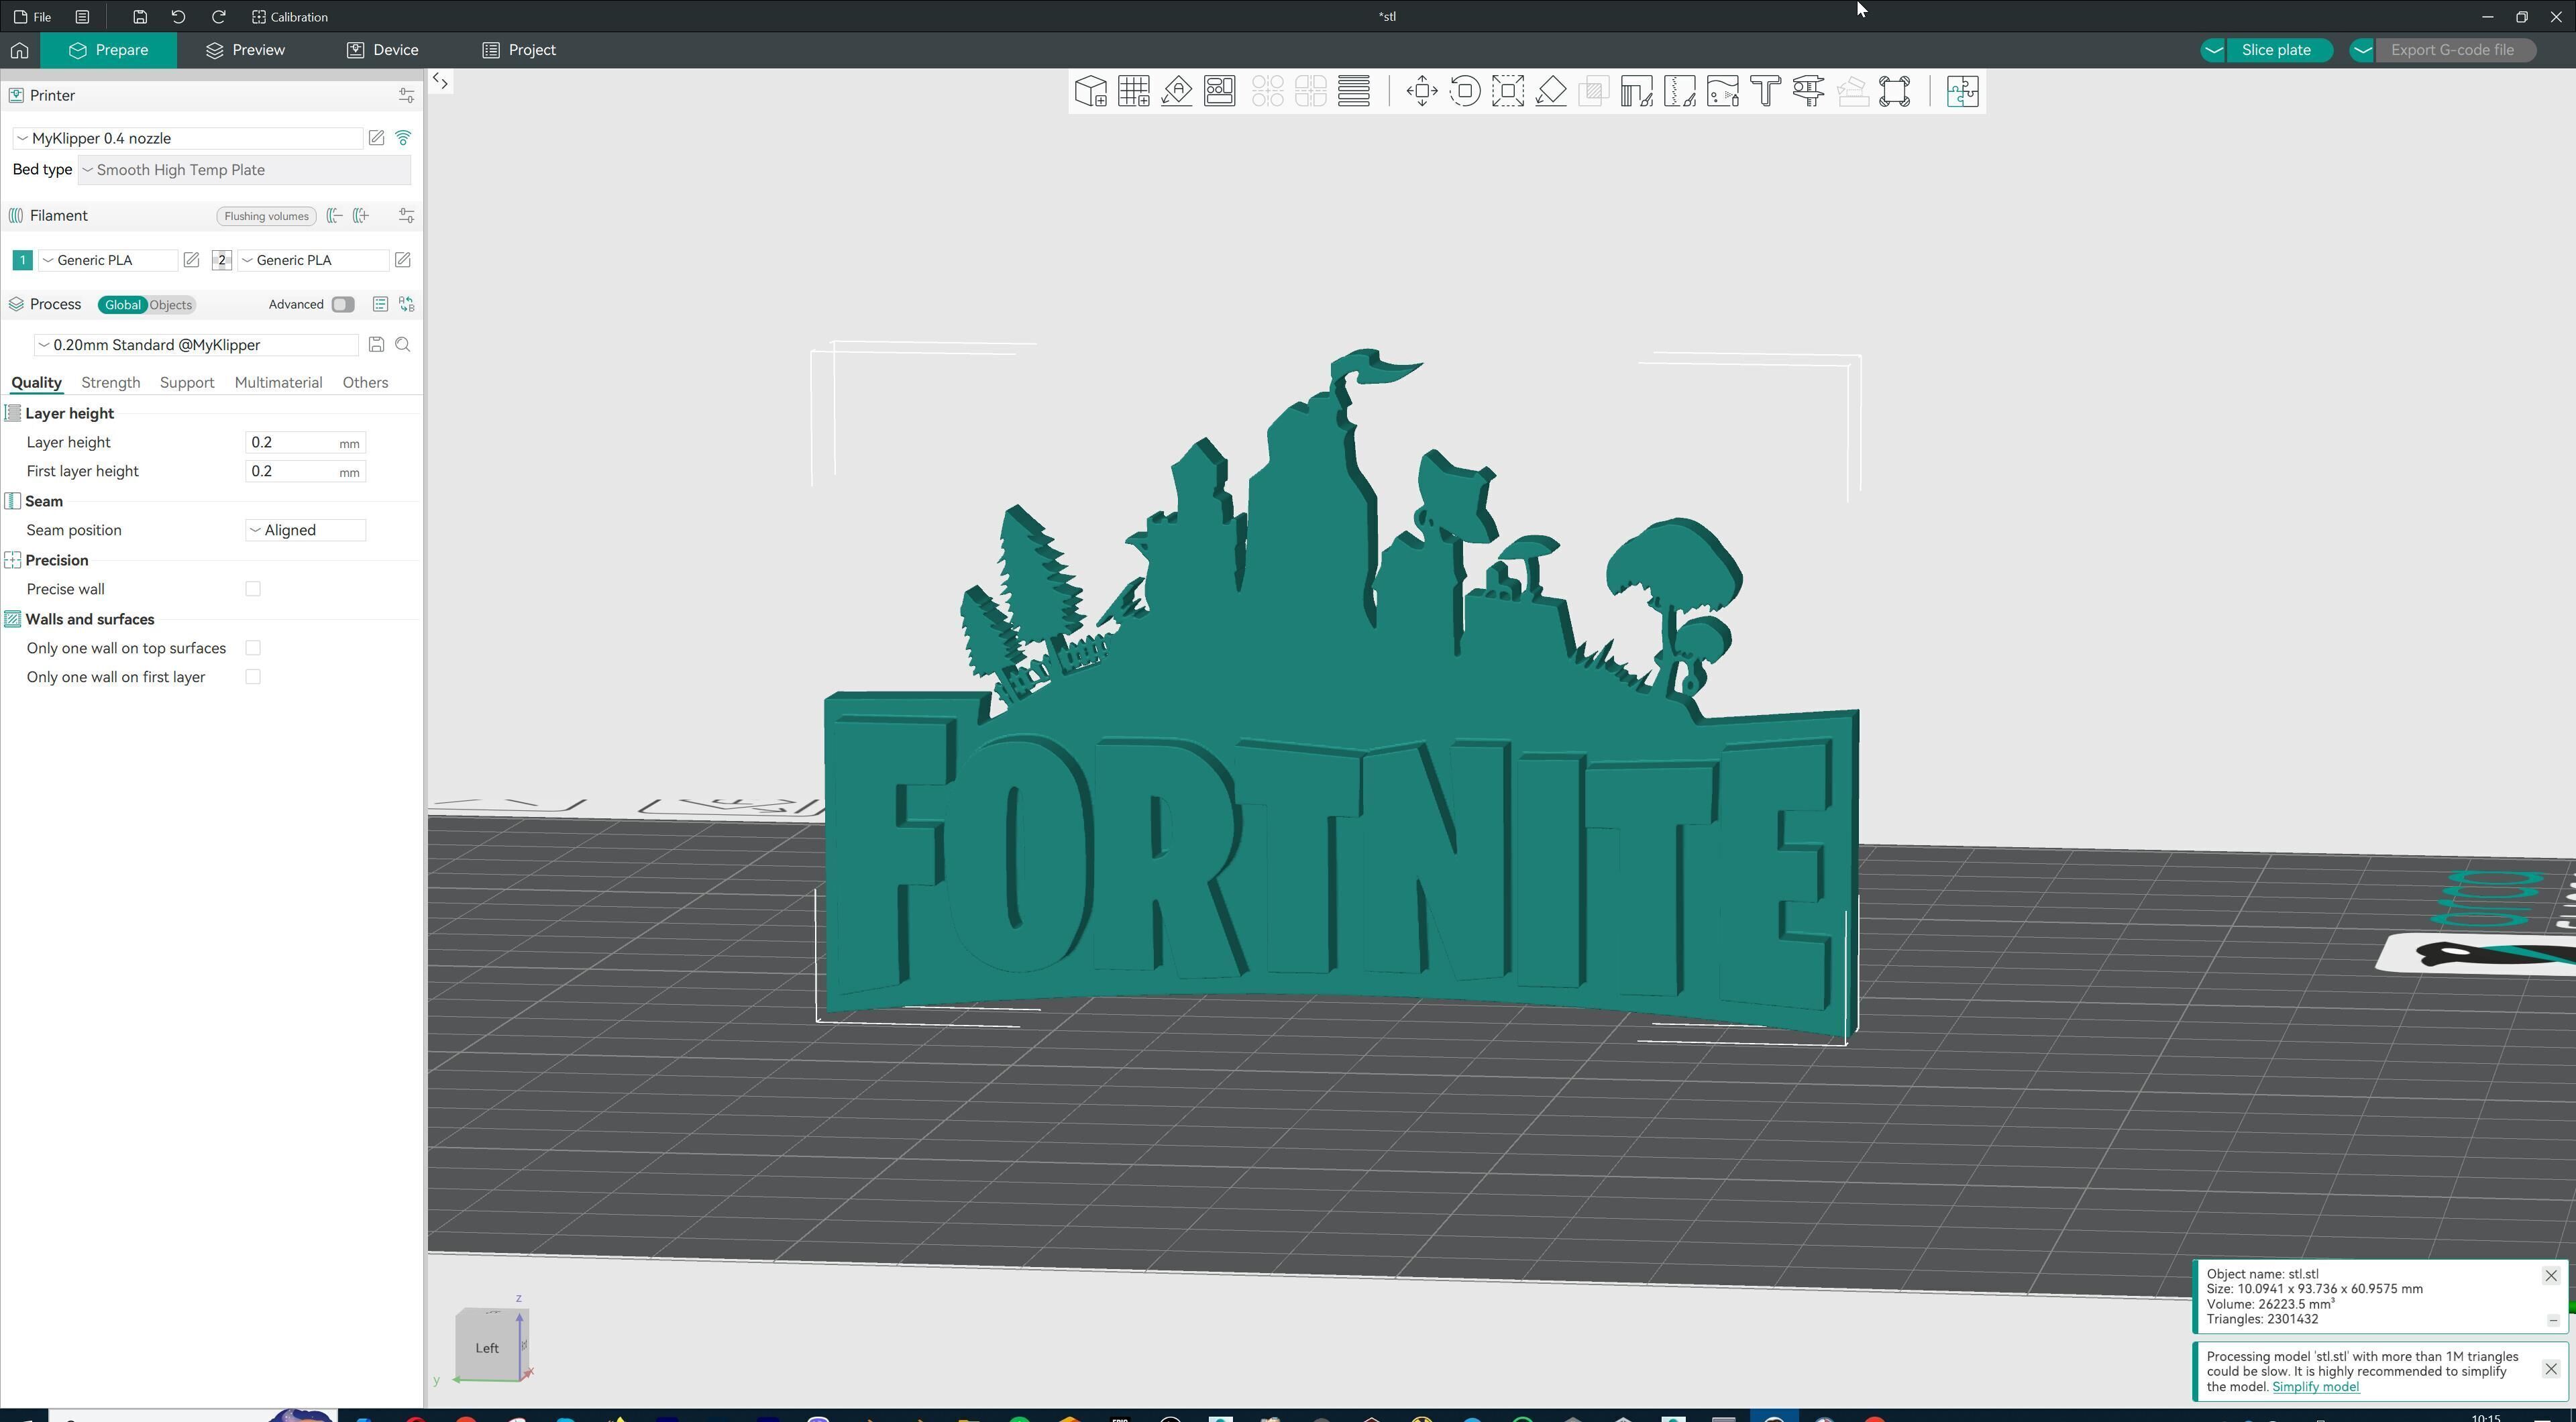This screenshot has width=2576, height=1422.
Task: Check Only one wall on top surfaces
Action: 253,648
